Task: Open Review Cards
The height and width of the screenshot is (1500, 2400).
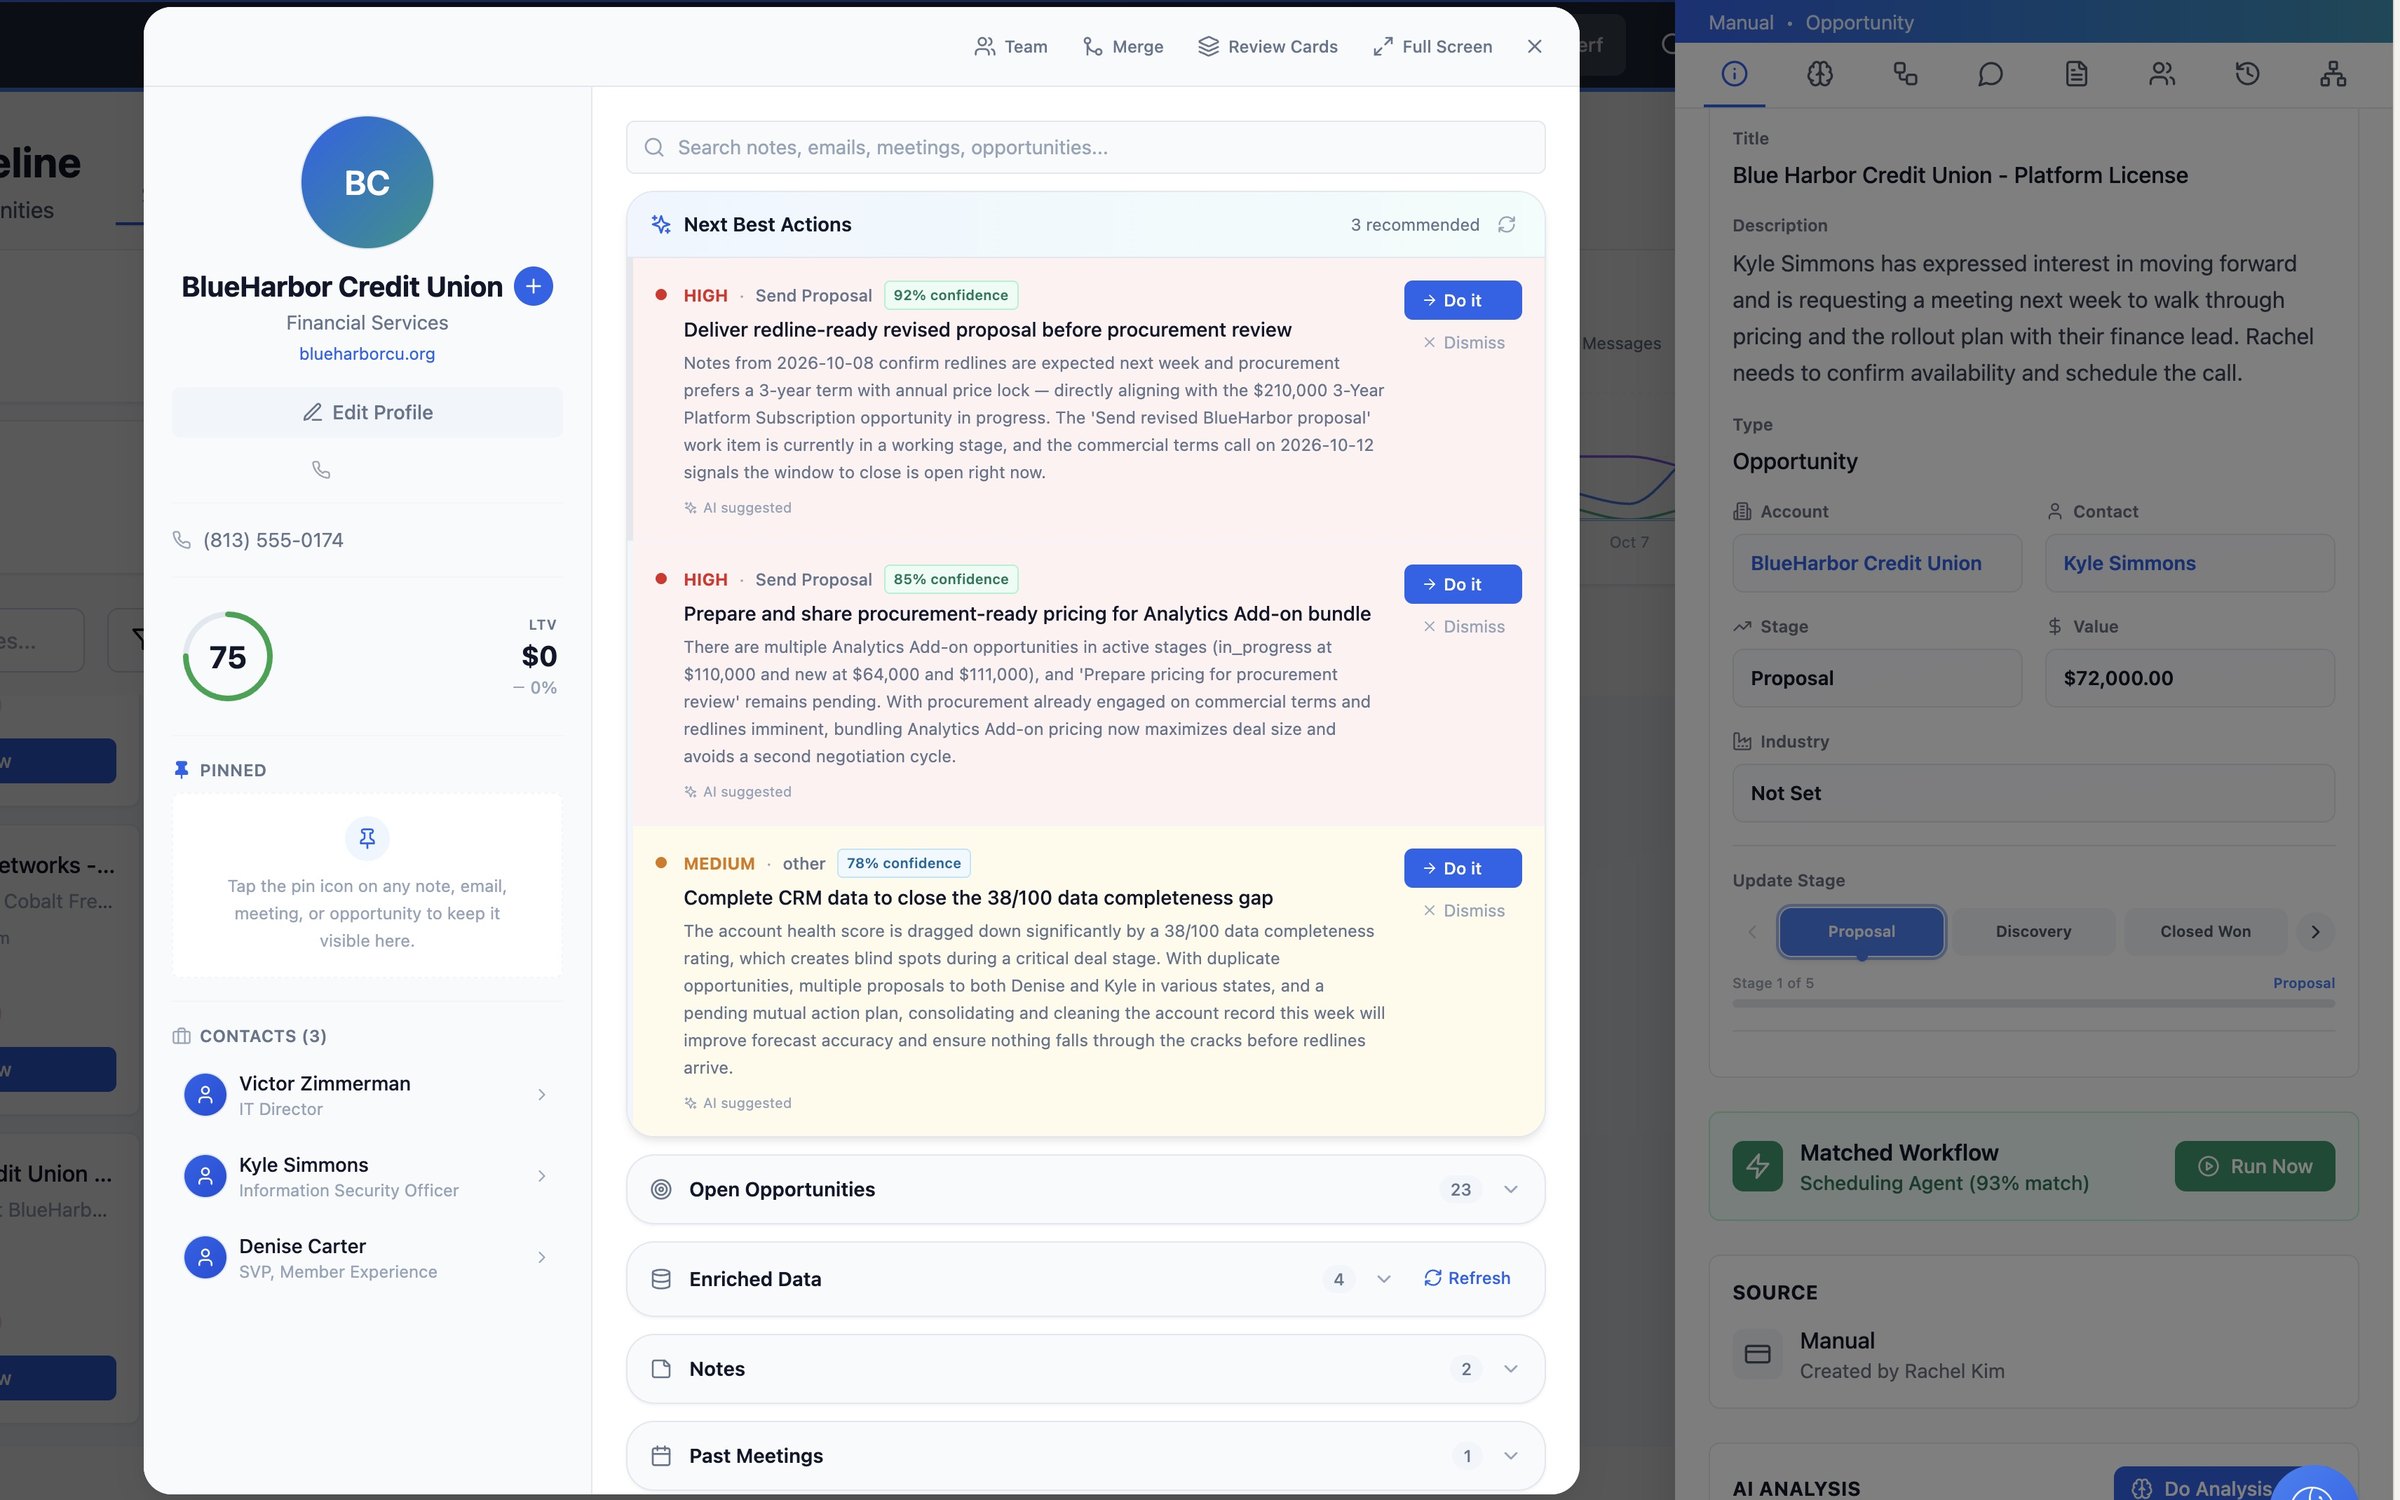Action: 1267,46
